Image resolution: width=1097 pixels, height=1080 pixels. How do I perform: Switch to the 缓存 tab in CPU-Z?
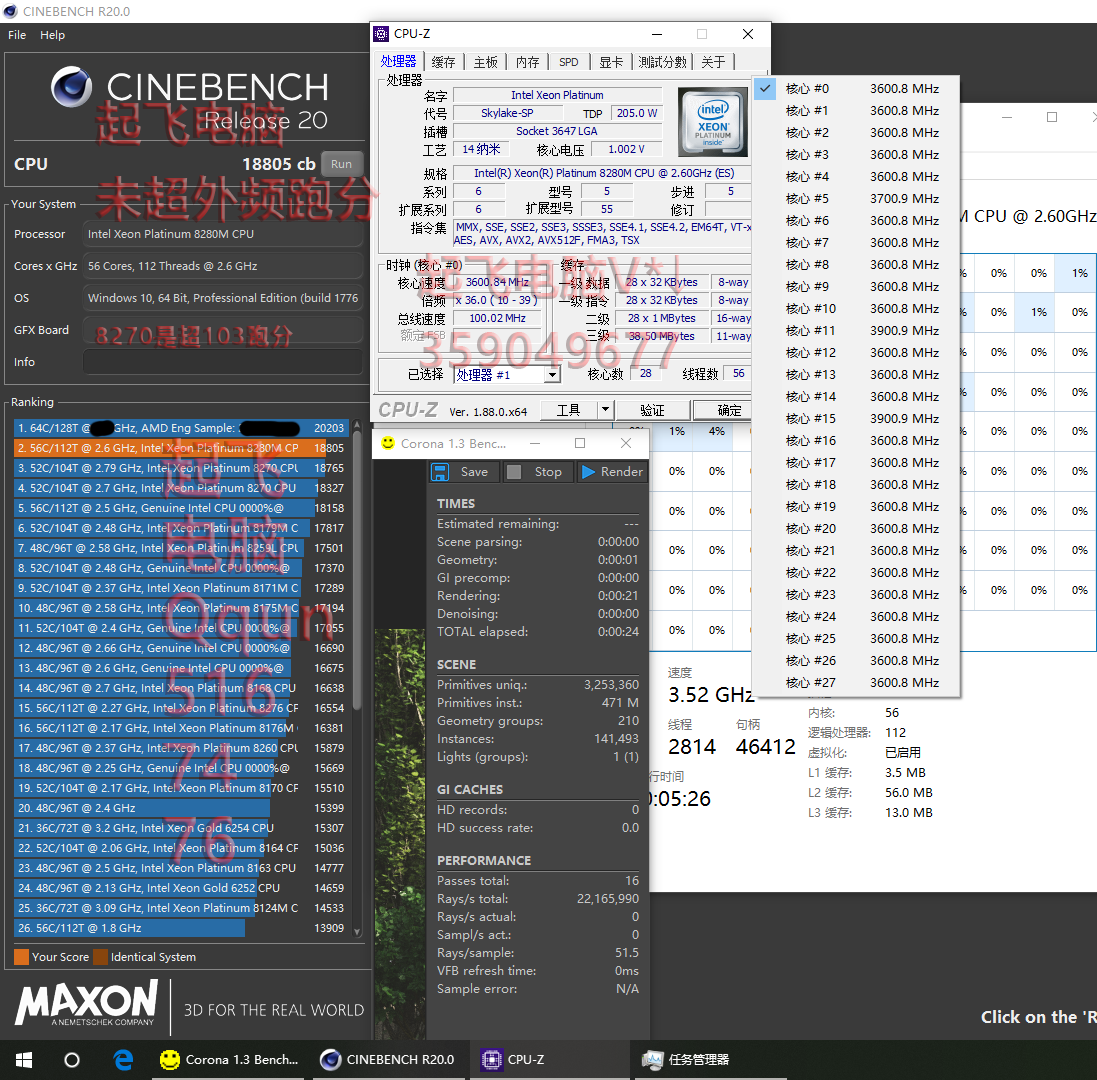(x=444, y=62)
